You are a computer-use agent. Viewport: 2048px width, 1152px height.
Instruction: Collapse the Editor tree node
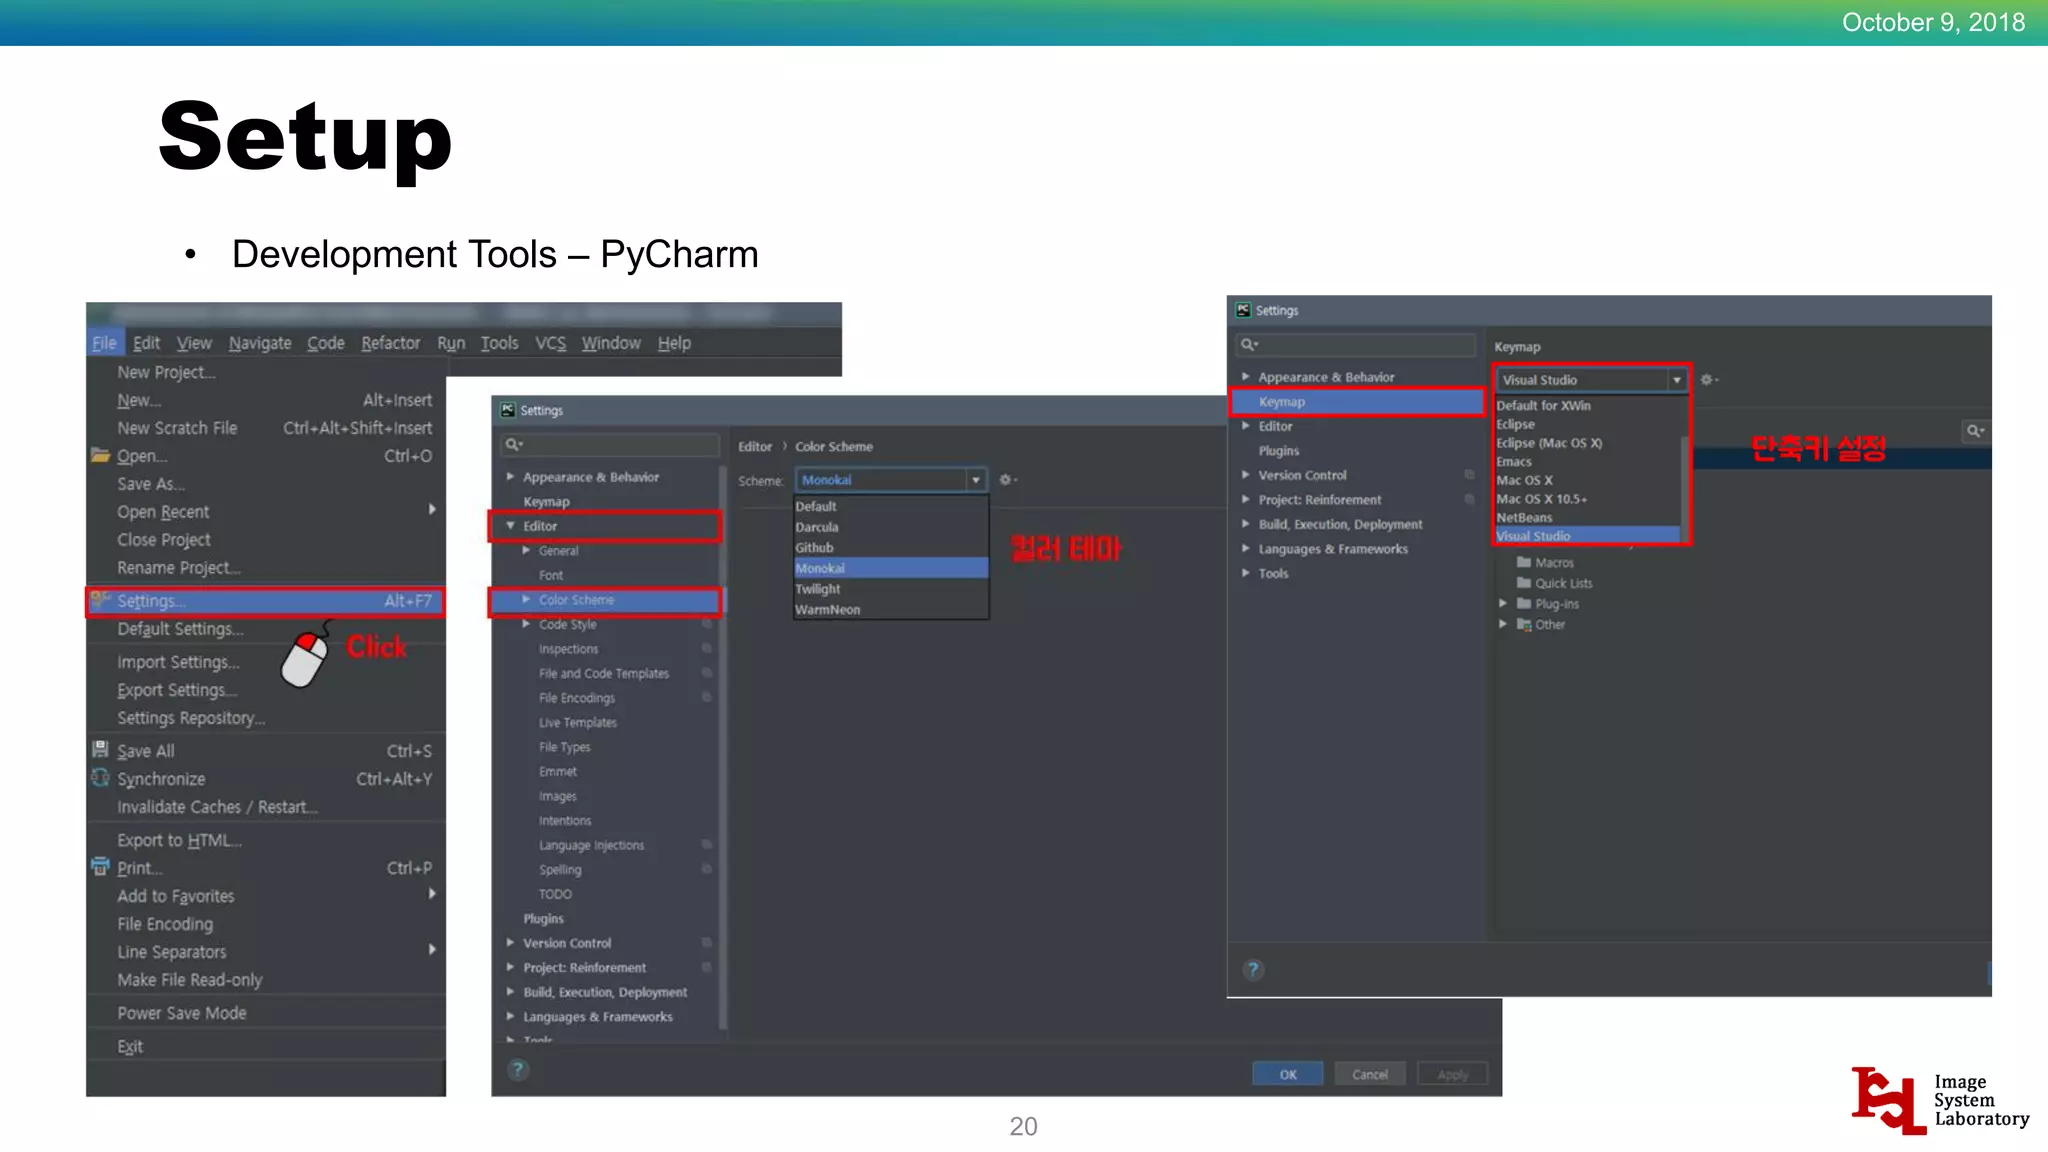click(510, 526)
